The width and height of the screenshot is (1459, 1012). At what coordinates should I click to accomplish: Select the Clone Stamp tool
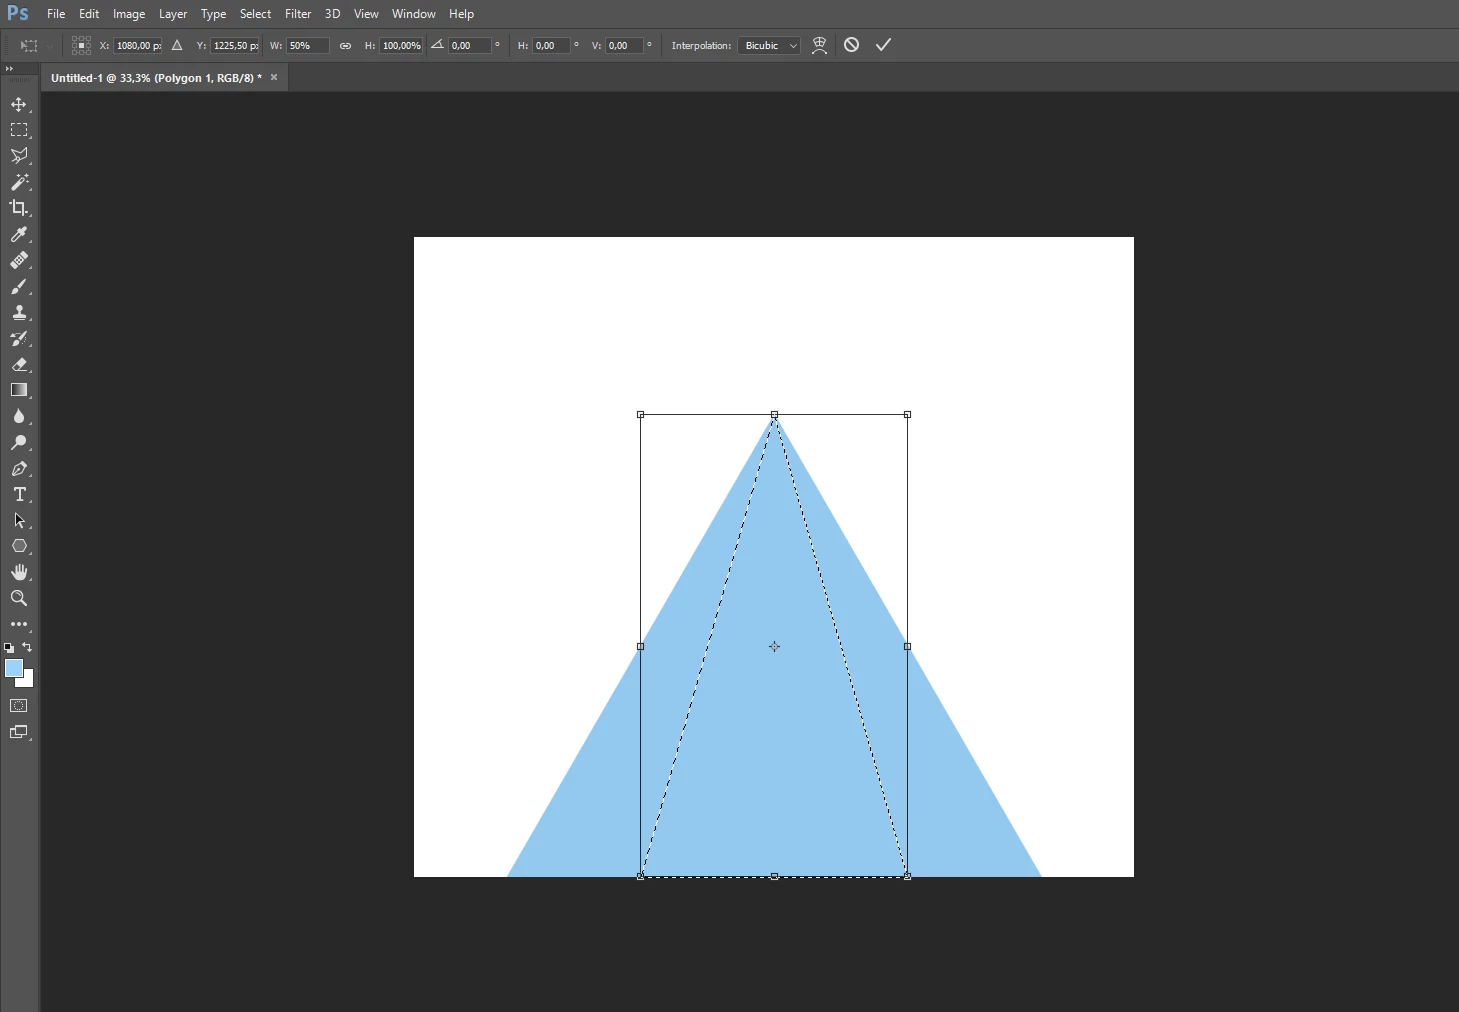[x=19, y=313]
